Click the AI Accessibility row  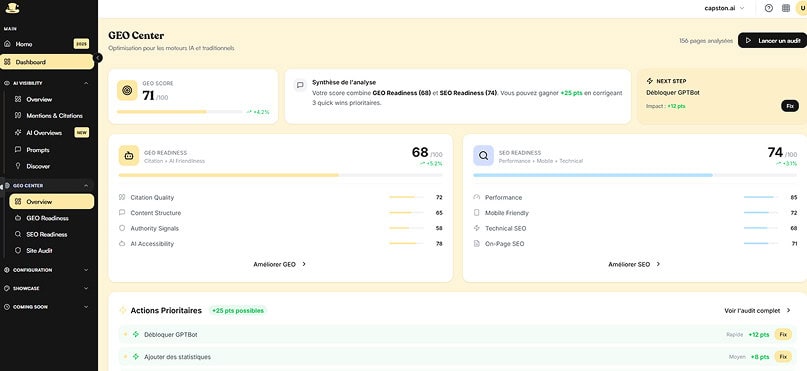click(280, 243)
